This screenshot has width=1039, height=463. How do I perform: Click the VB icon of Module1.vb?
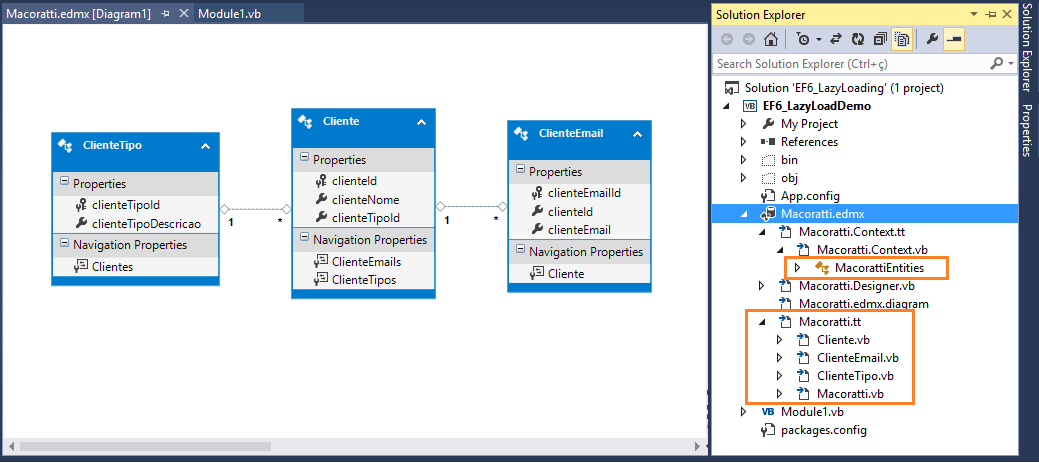(768, 412)
